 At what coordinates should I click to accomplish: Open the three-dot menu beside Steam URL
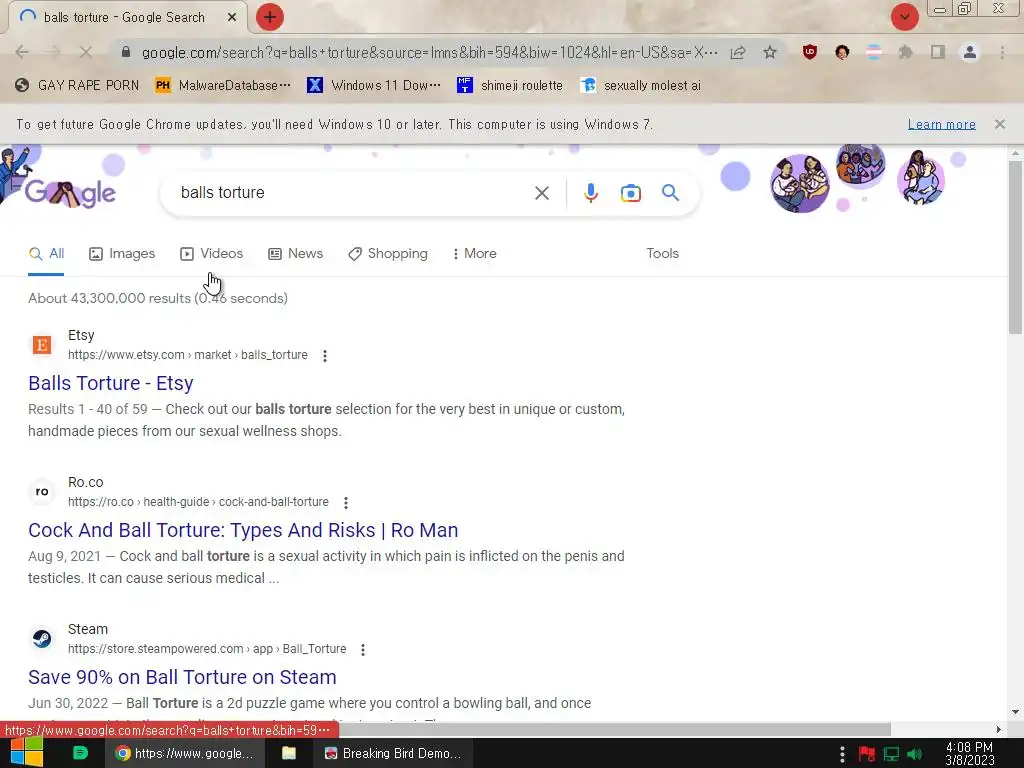(362, 649)
